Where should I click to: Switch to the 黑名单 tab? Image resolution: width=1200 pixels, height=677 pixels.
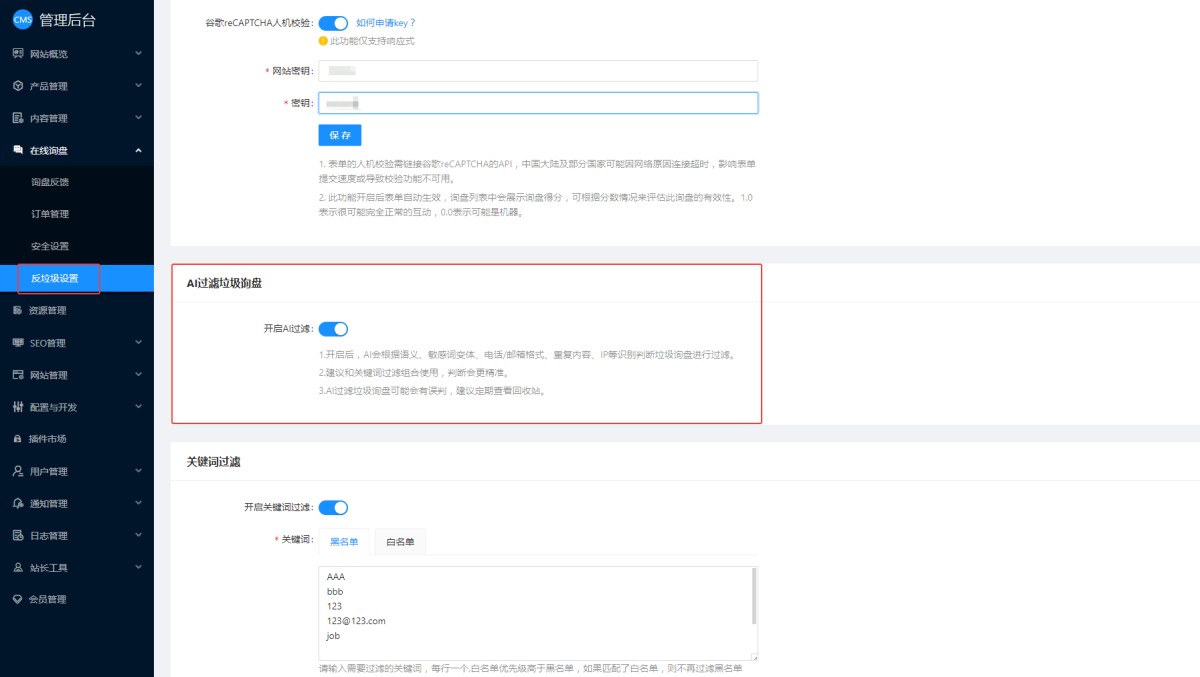coord(344,541)
